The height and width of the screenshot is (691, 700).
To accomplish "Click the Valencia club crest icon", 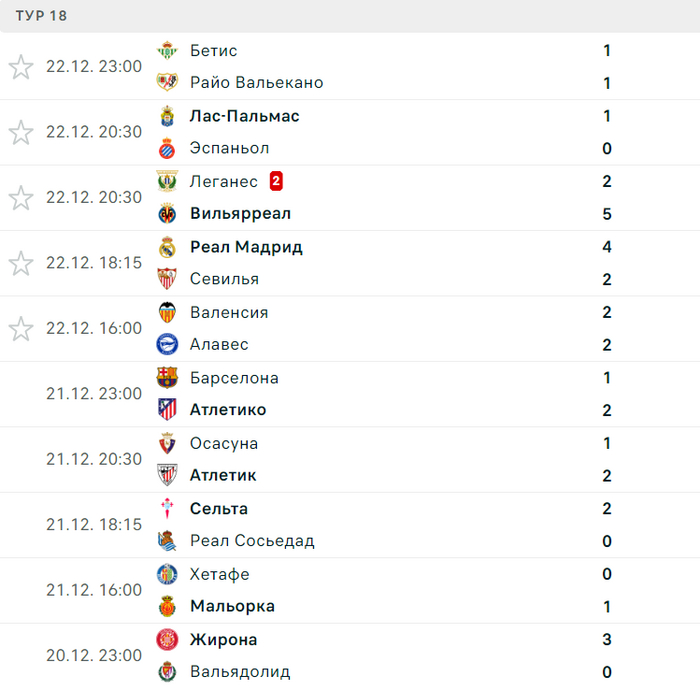I will tap(167, 312).
